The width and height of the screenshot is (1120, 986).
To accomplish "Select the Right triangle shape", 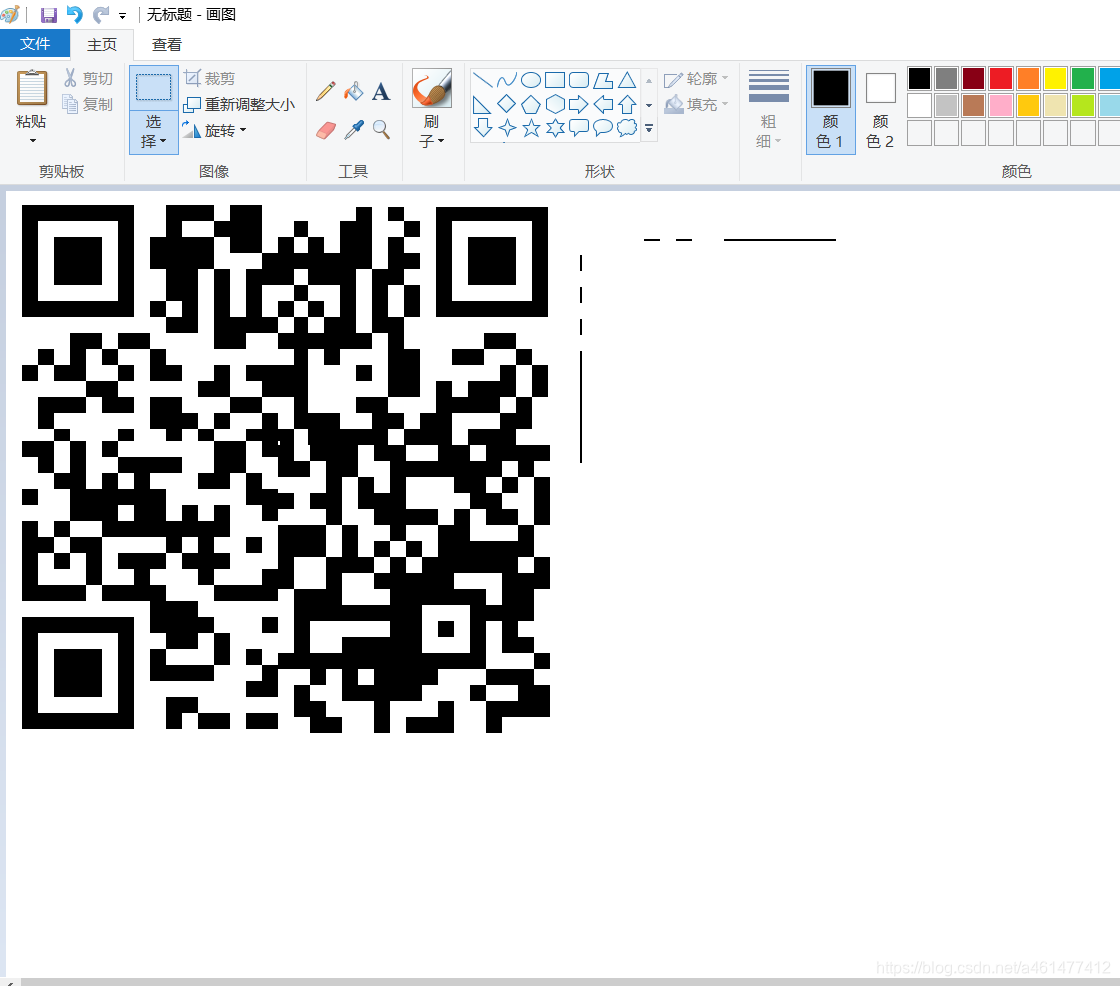I will [482, 104].
